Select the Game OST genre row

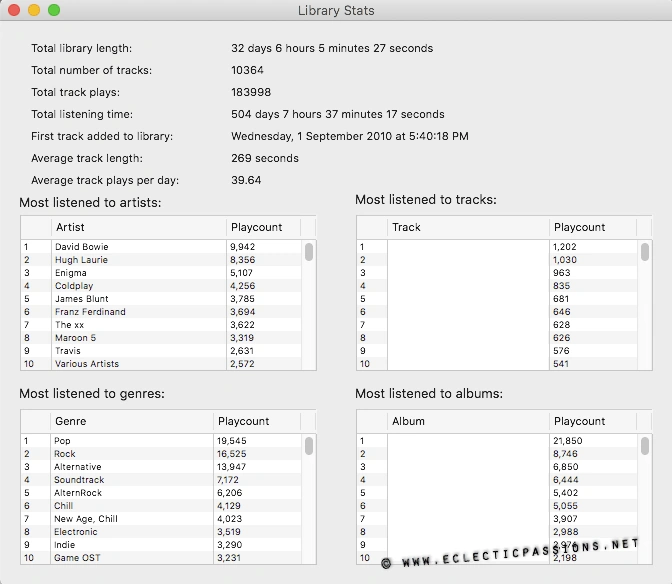[x=161, y=558]
